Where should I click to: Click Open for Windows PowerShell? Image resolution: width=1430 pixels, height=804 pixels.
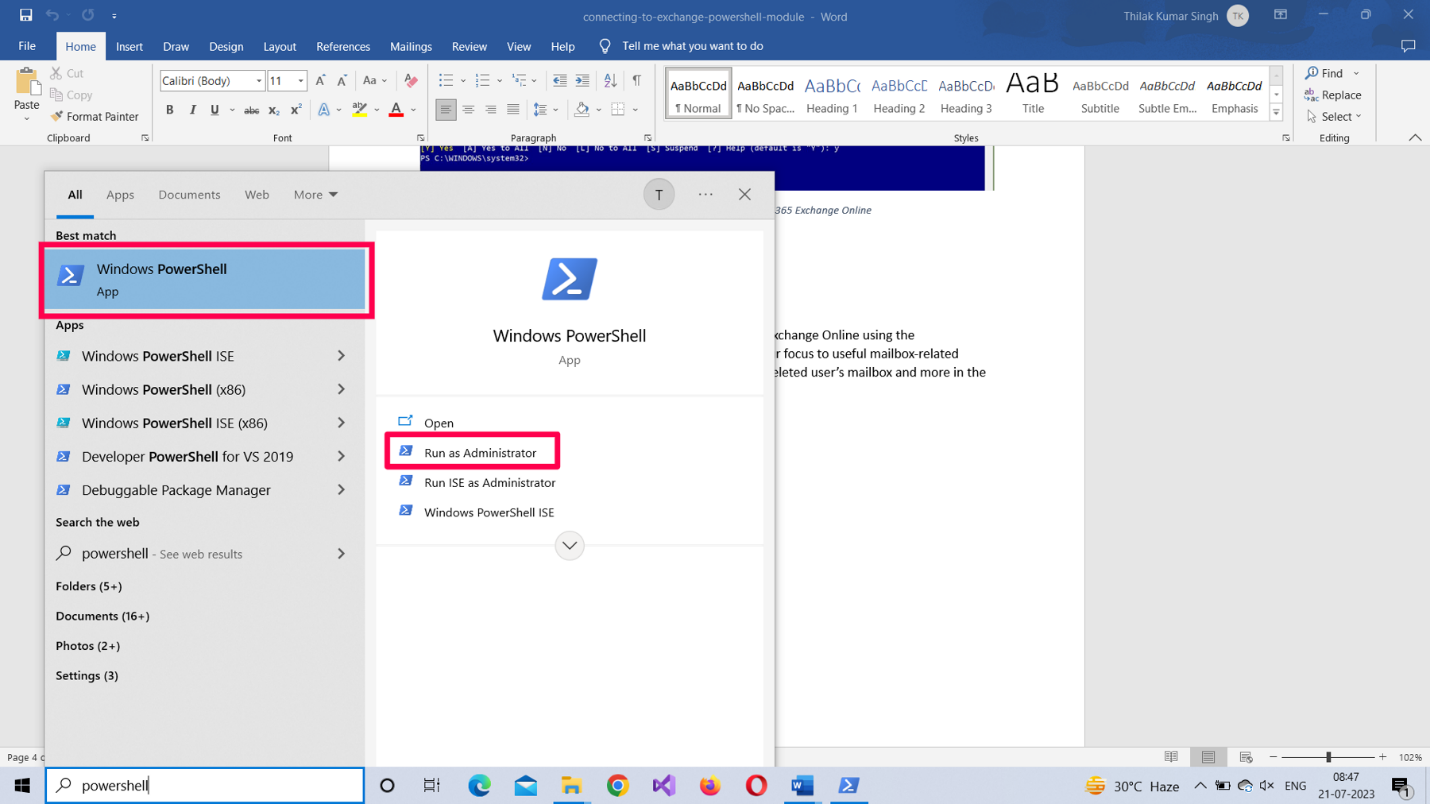point(438,423)
